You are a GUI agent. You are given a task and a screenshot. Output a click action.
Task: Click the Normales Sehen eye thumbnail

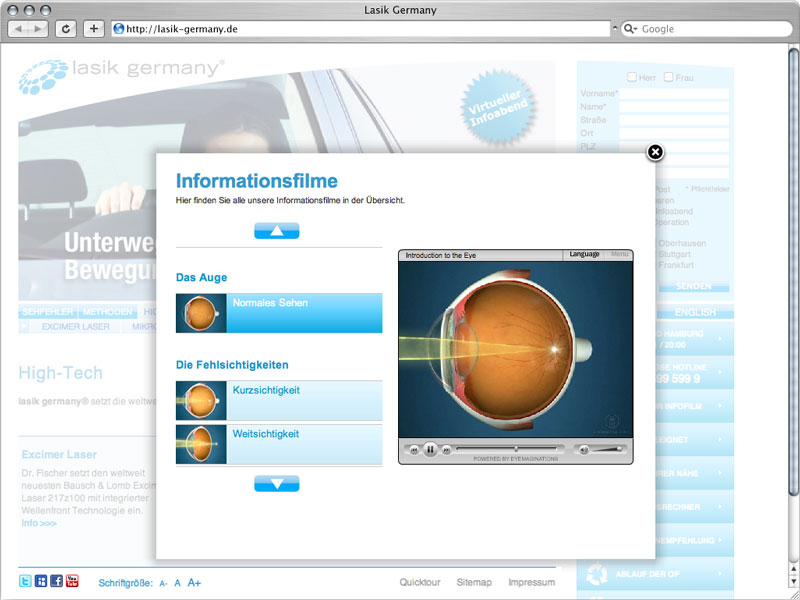pyautogui.click(x=201, y=313)
